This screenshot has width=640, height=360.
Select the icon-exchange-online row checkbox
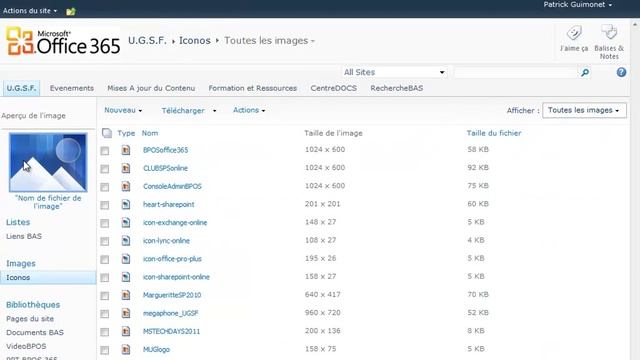coord(105,223)
